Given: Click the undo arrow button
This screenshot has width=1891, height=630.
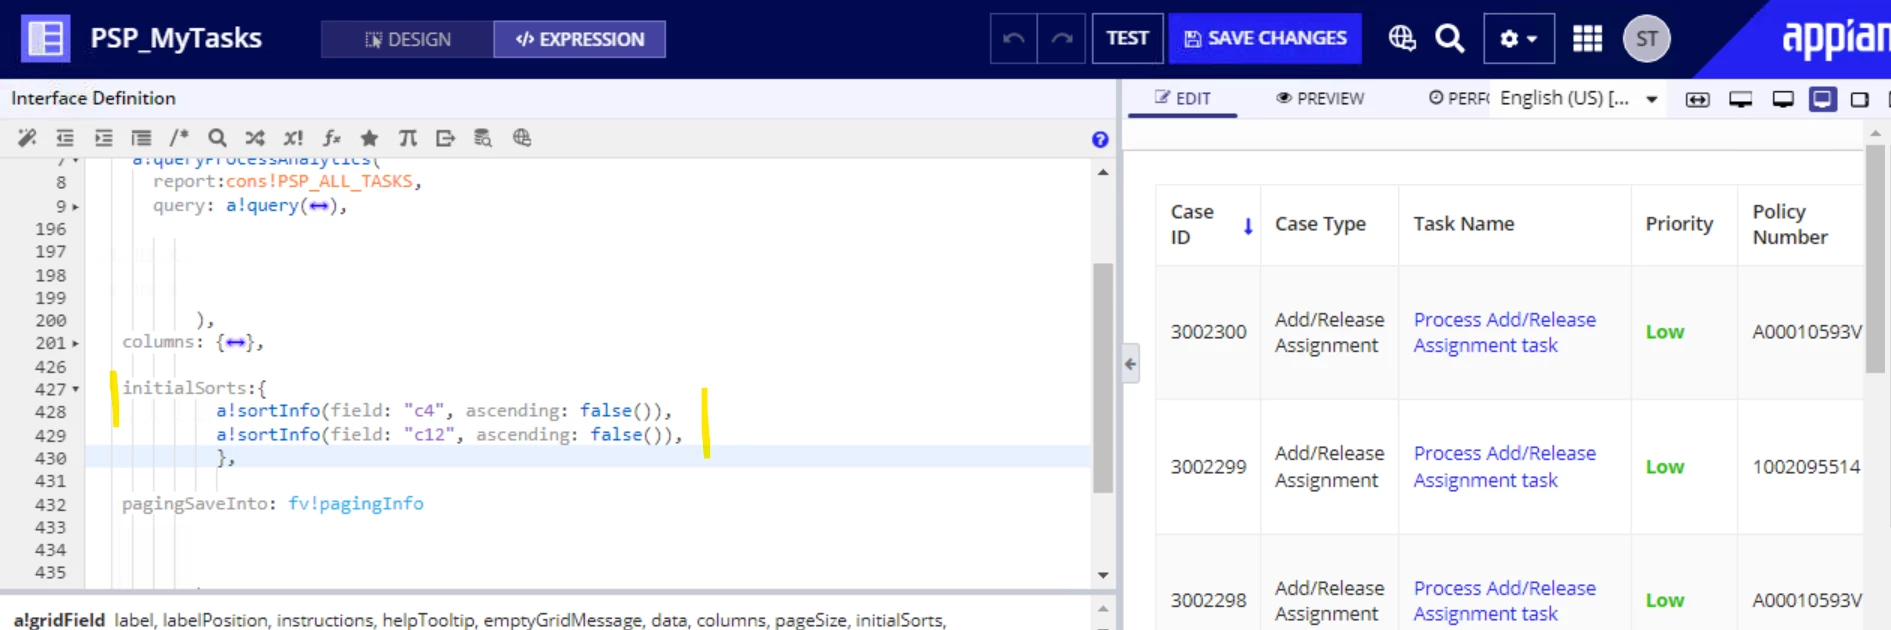Looking at the screenshot, I should point(1013,38).
